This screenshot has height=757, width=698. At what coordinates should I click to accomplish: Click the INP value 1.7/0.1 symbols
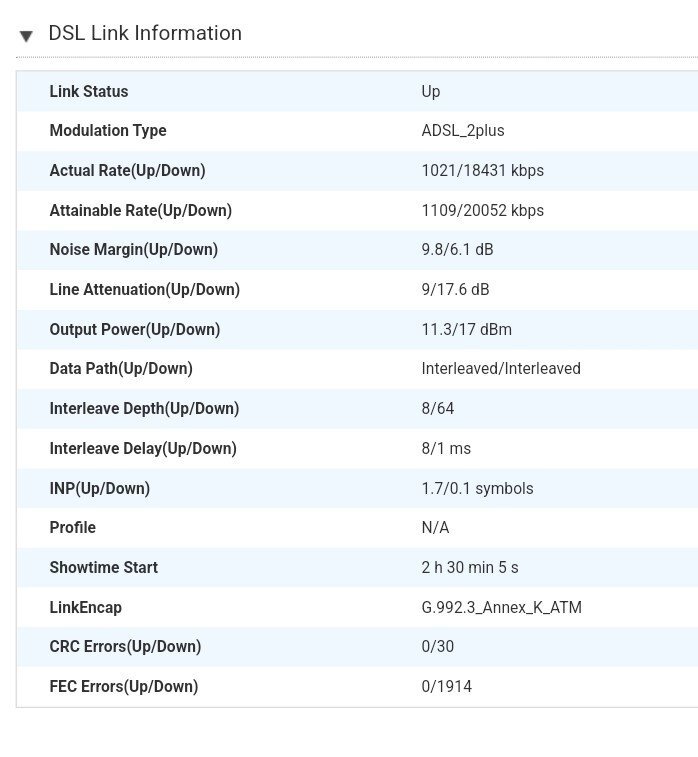click(477, 489)
